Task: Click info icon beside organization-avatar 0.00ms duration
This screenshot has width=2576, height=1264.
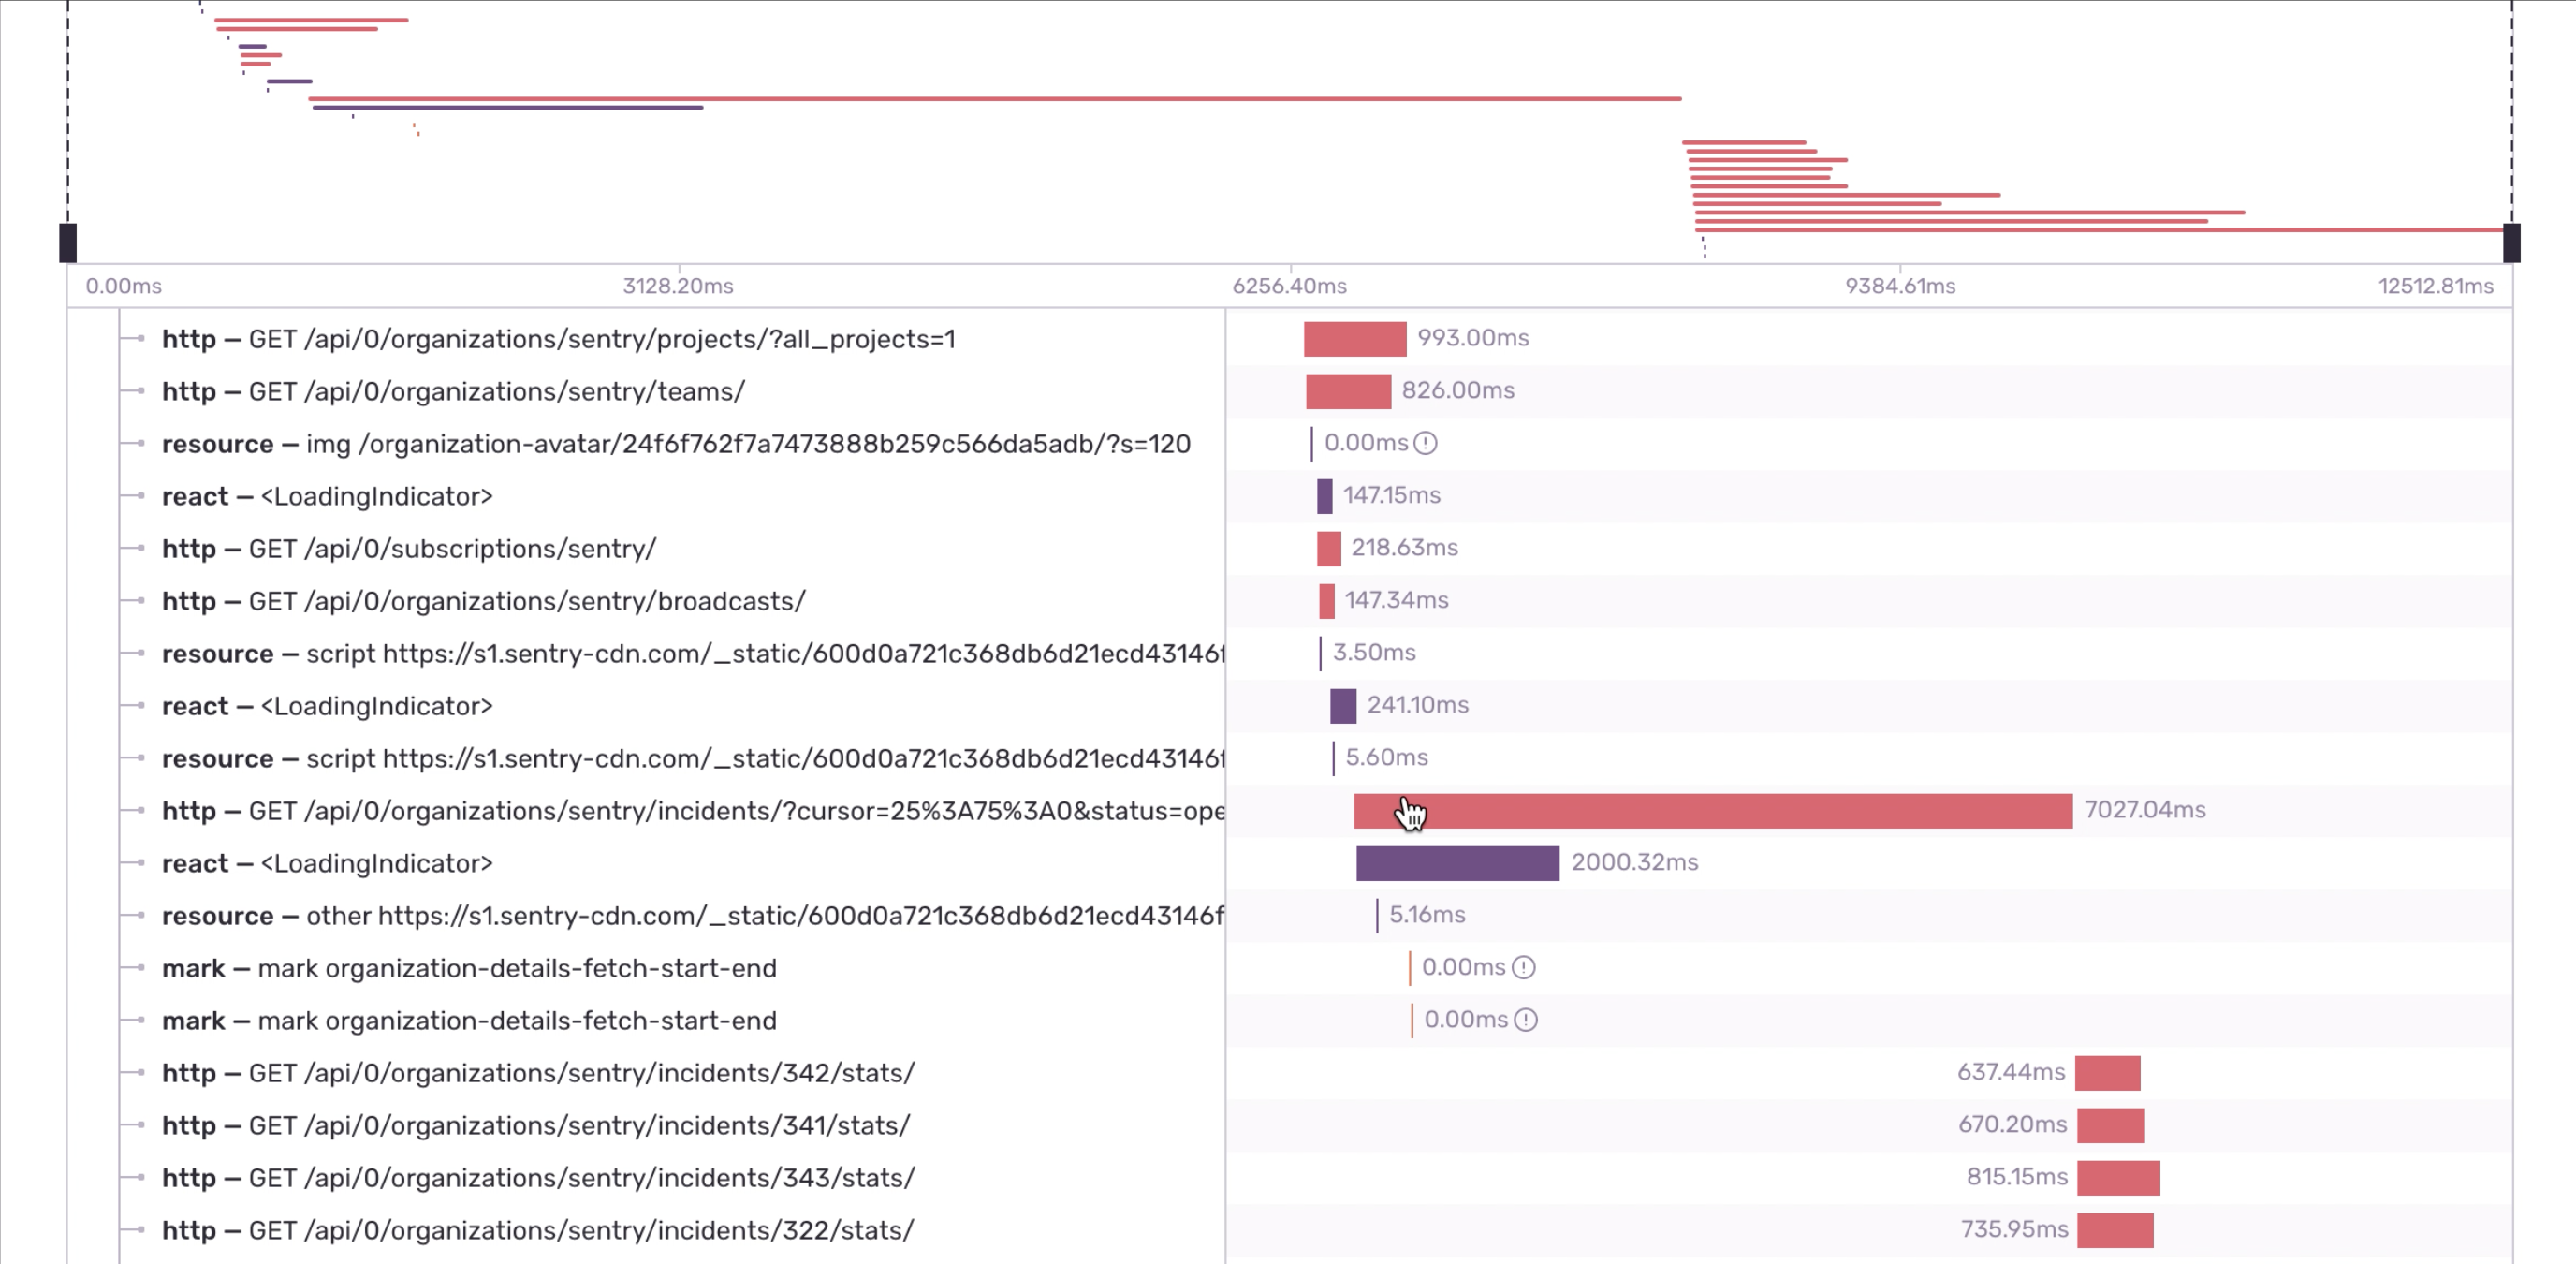Action: pyautogui.click(x=1426, y=443)
